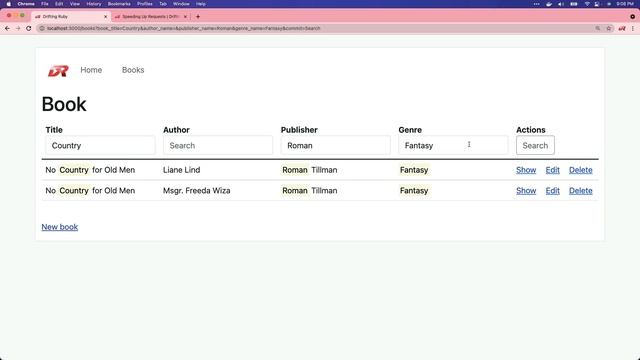Click the browser address bar URL
Screen dimensions: 640x360
184,28
